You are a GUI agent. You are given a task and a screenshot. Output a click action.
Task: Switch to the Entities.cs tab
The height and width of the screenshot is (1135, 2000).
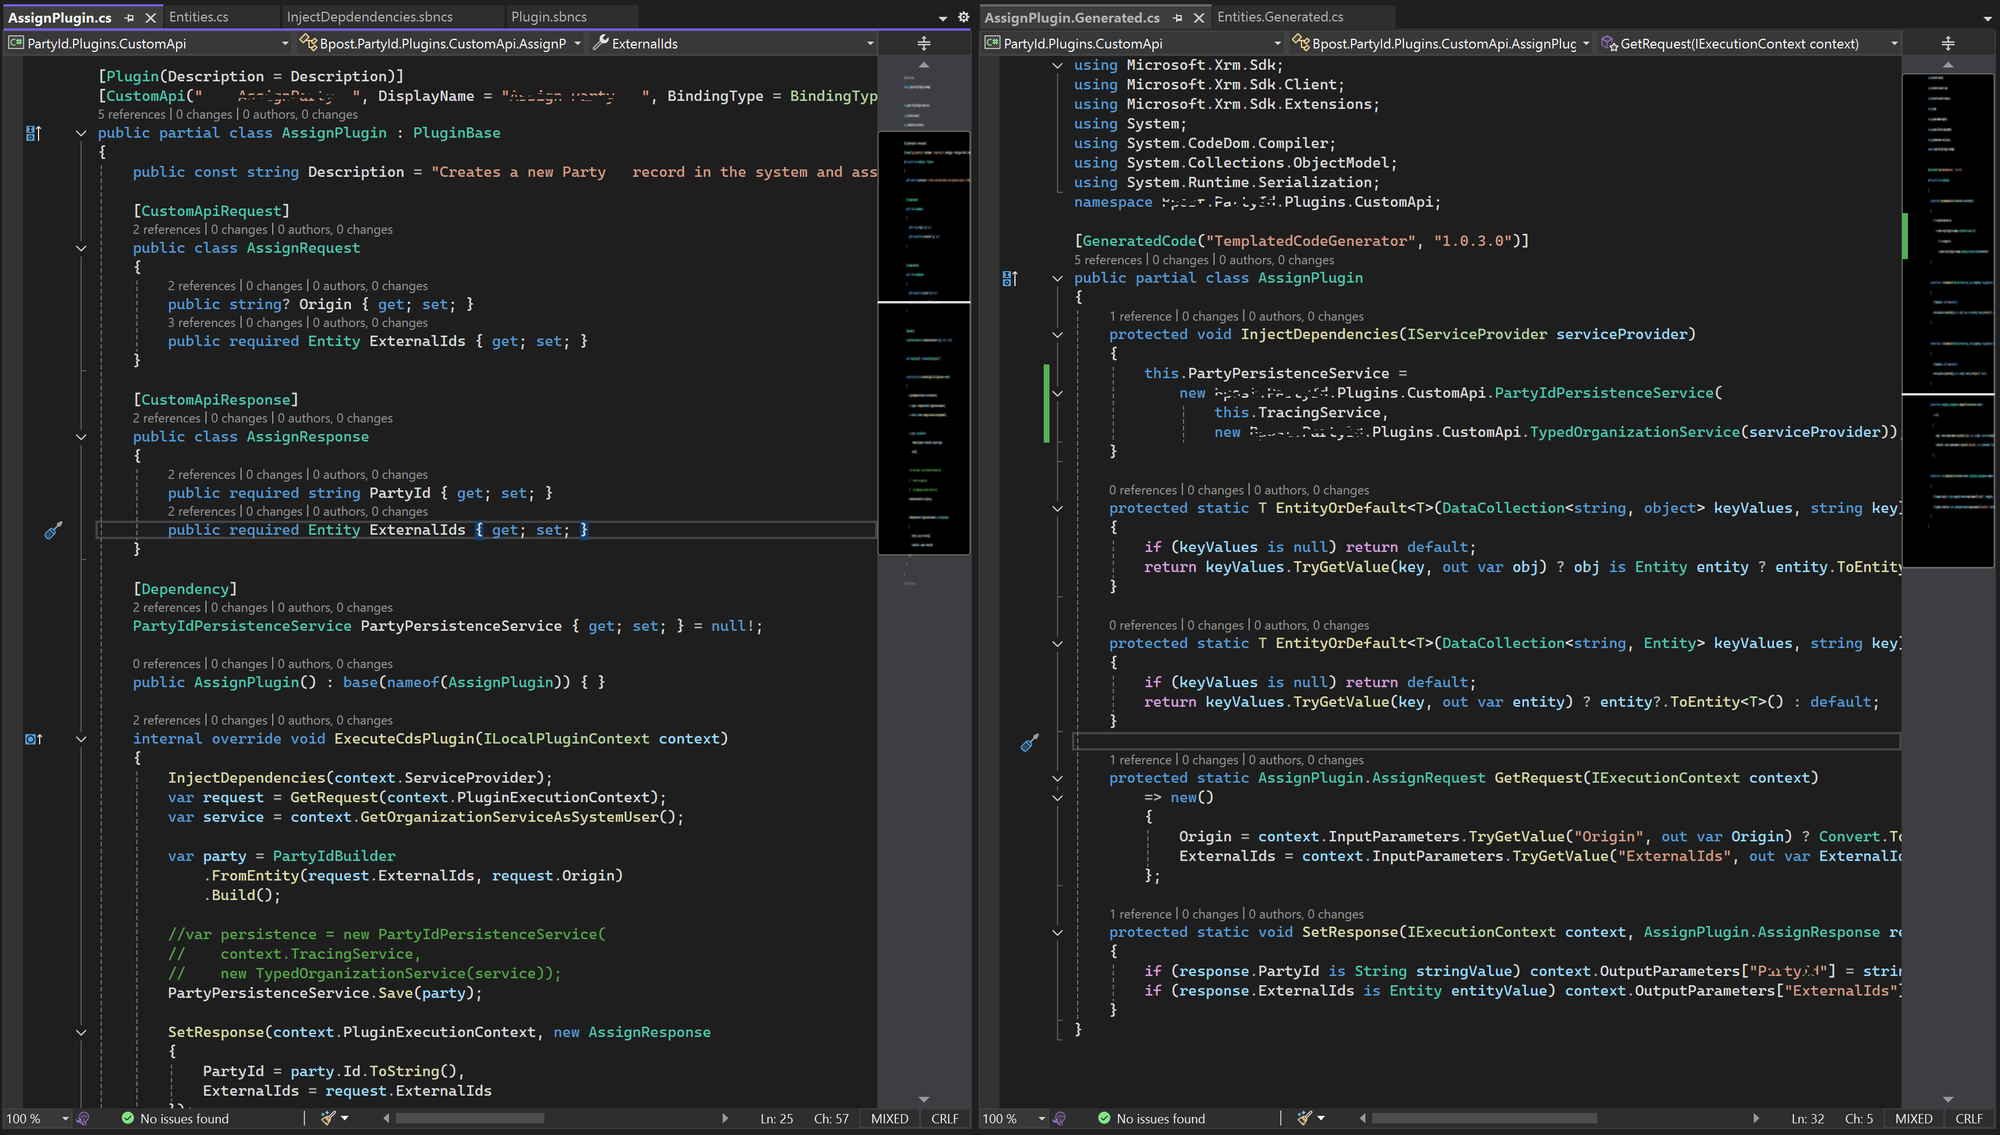(x=199, y=17)
